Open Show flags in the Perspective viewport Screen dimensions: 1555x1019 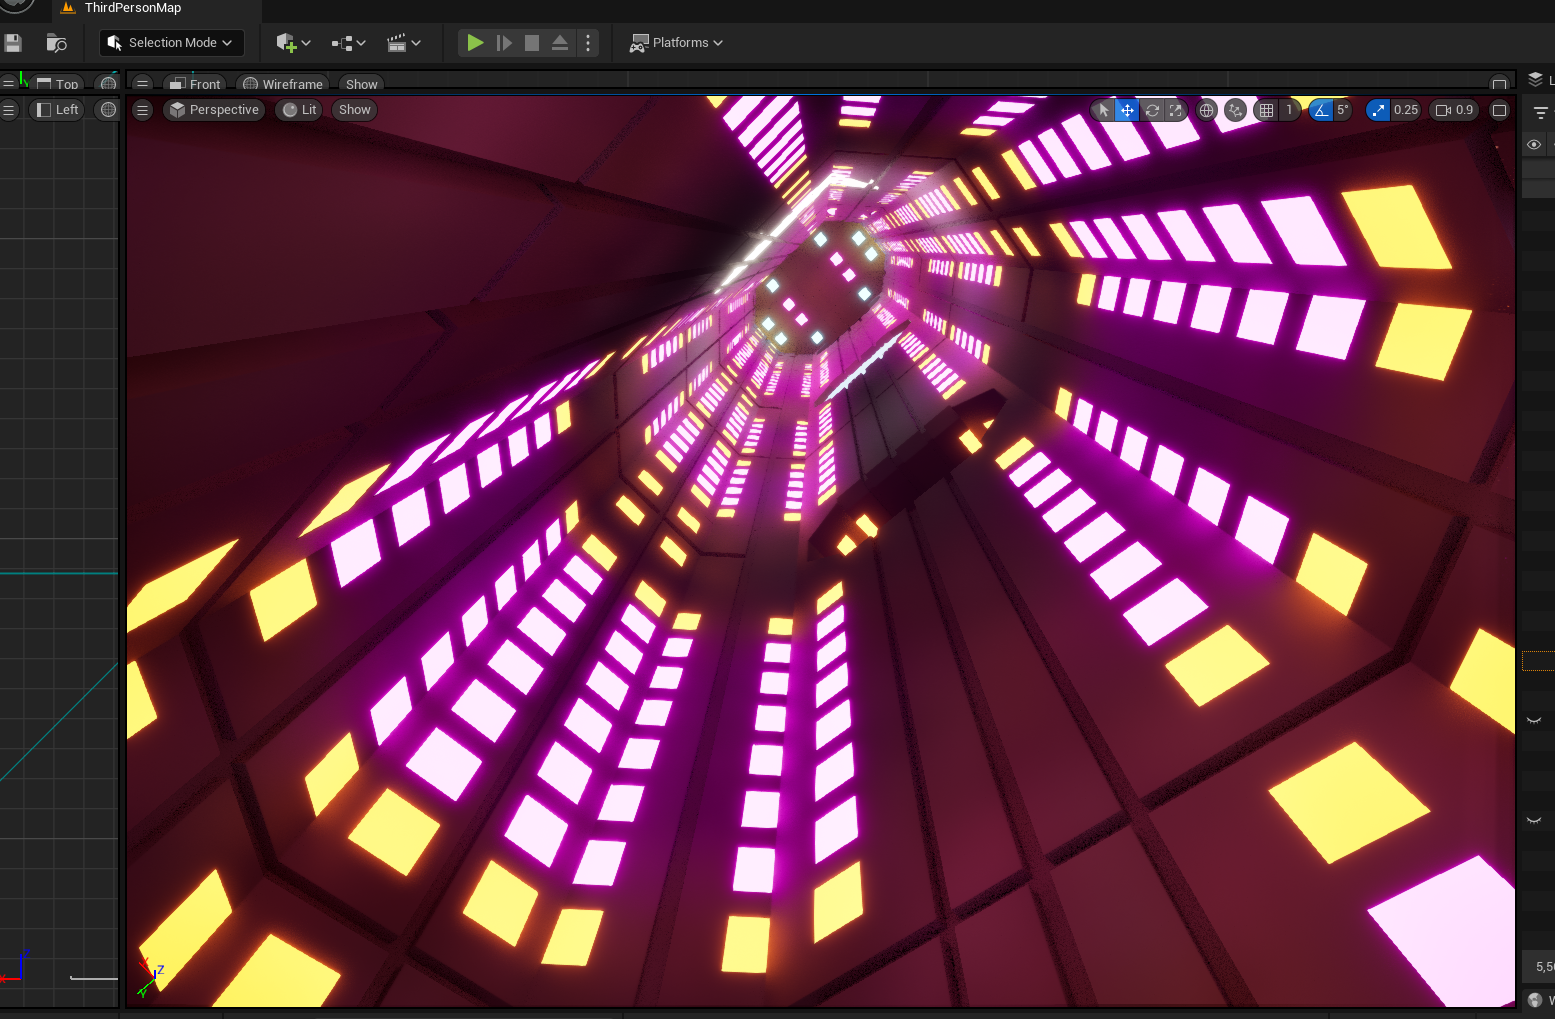354,110
